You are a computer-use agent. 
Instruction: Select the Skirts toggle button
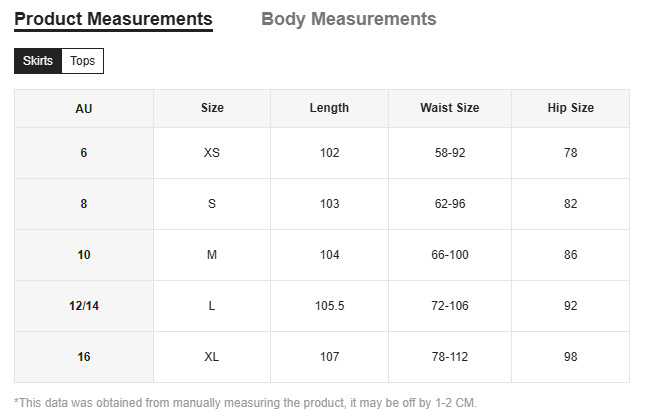point(38,61)
